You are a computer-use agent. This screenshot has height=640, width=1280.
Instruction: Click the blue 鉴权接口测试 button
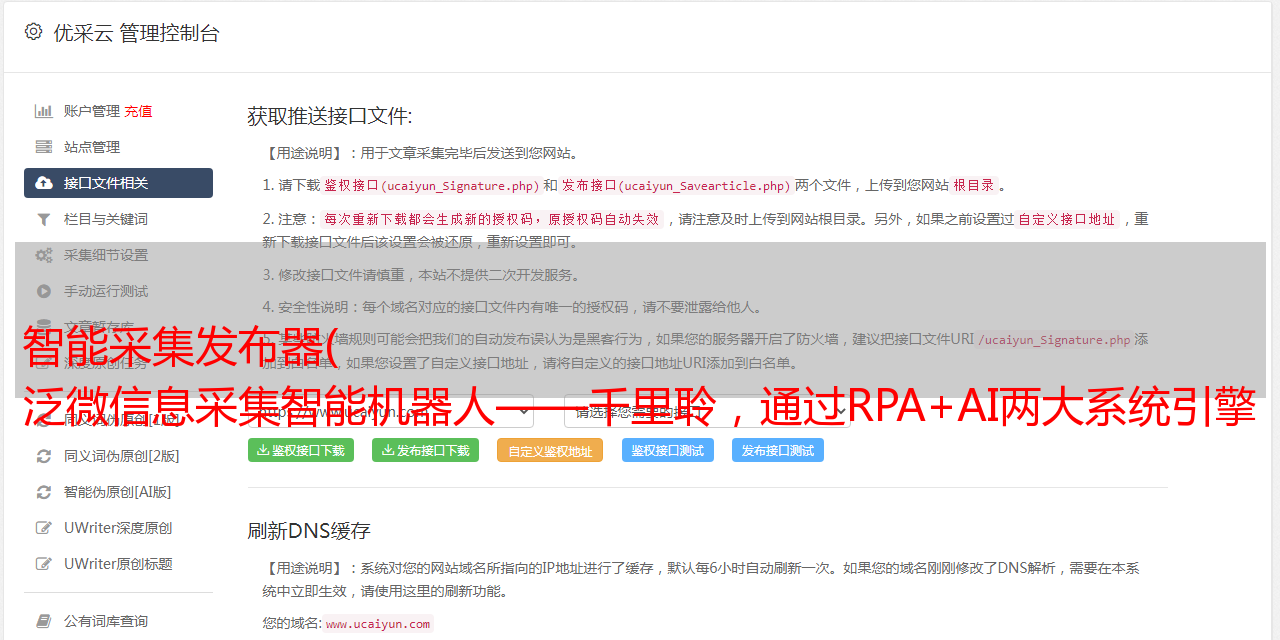(668, 450)
